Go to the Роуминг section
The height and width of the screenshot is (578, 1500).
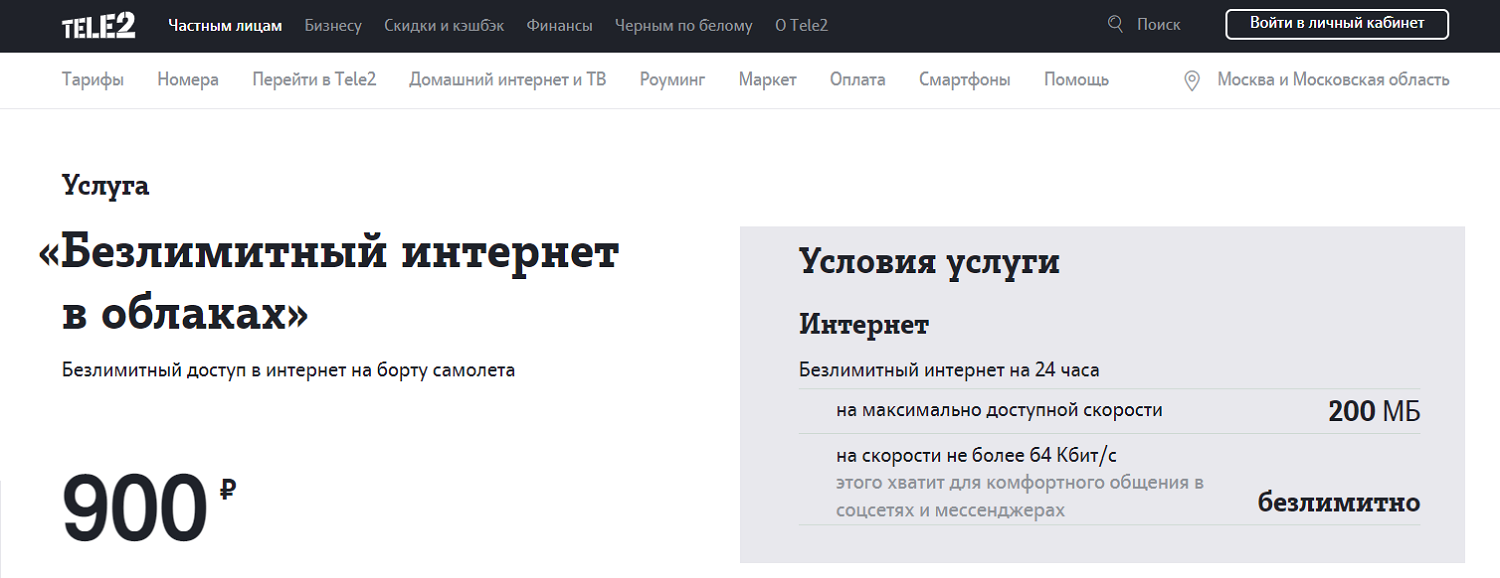click(673, 80)
